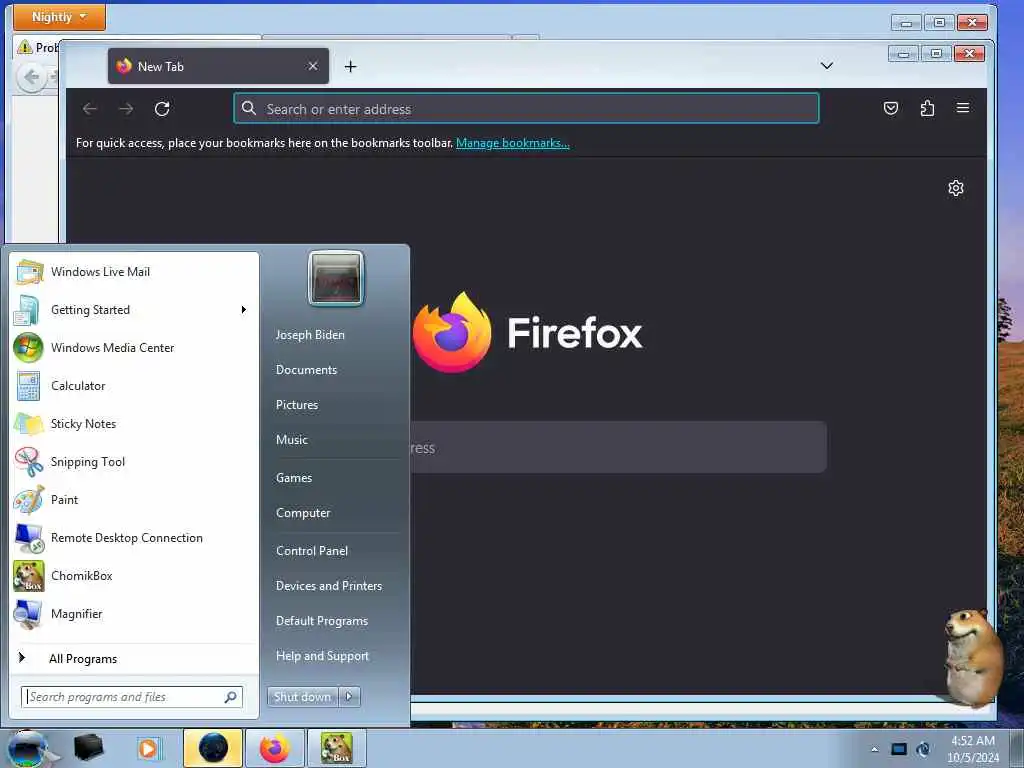Click the Getting Started icon

click(27, 310)
